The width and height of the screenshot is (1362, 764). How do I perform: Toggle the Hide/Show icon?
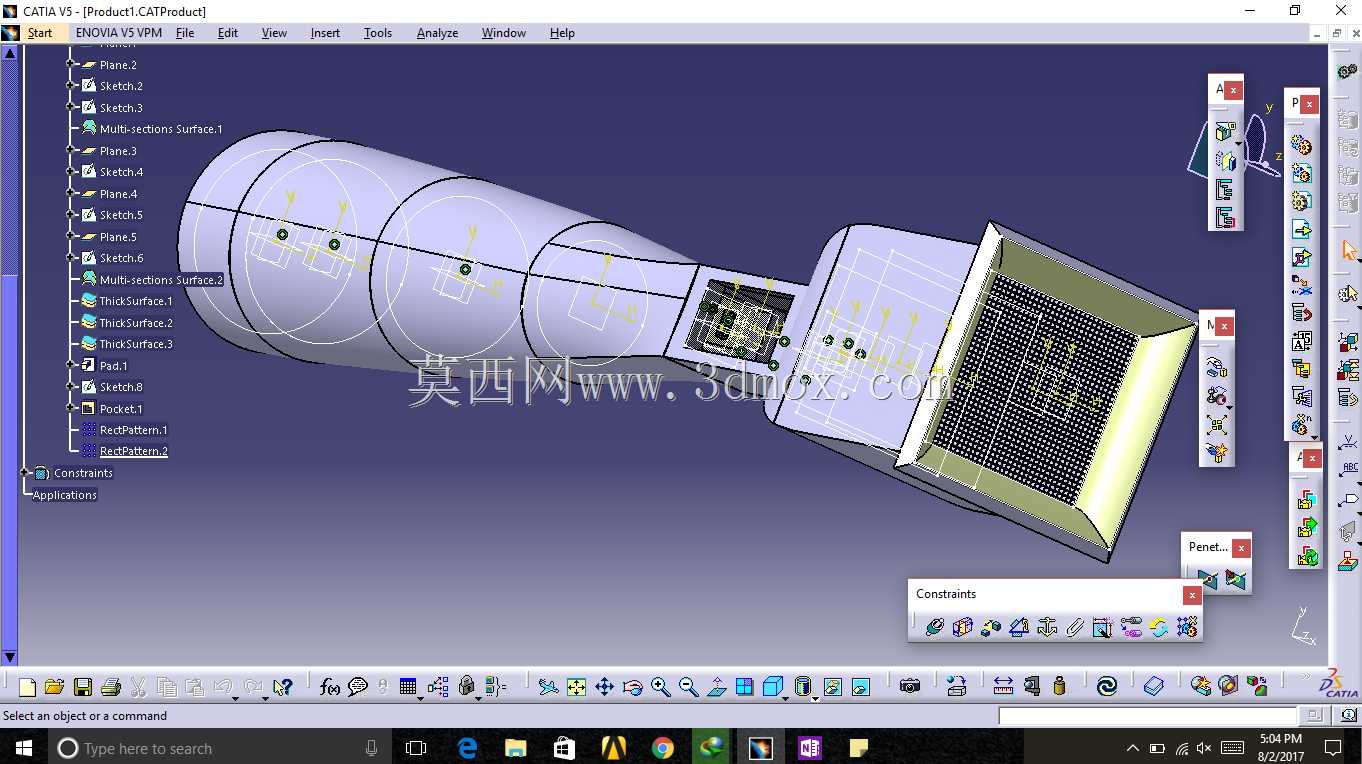point(833,687)
